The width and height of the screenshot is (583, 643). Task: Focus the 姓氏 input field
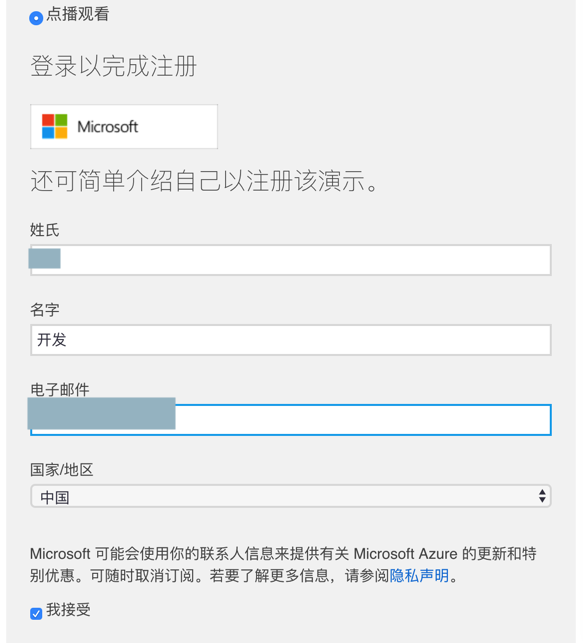[291, 260]
